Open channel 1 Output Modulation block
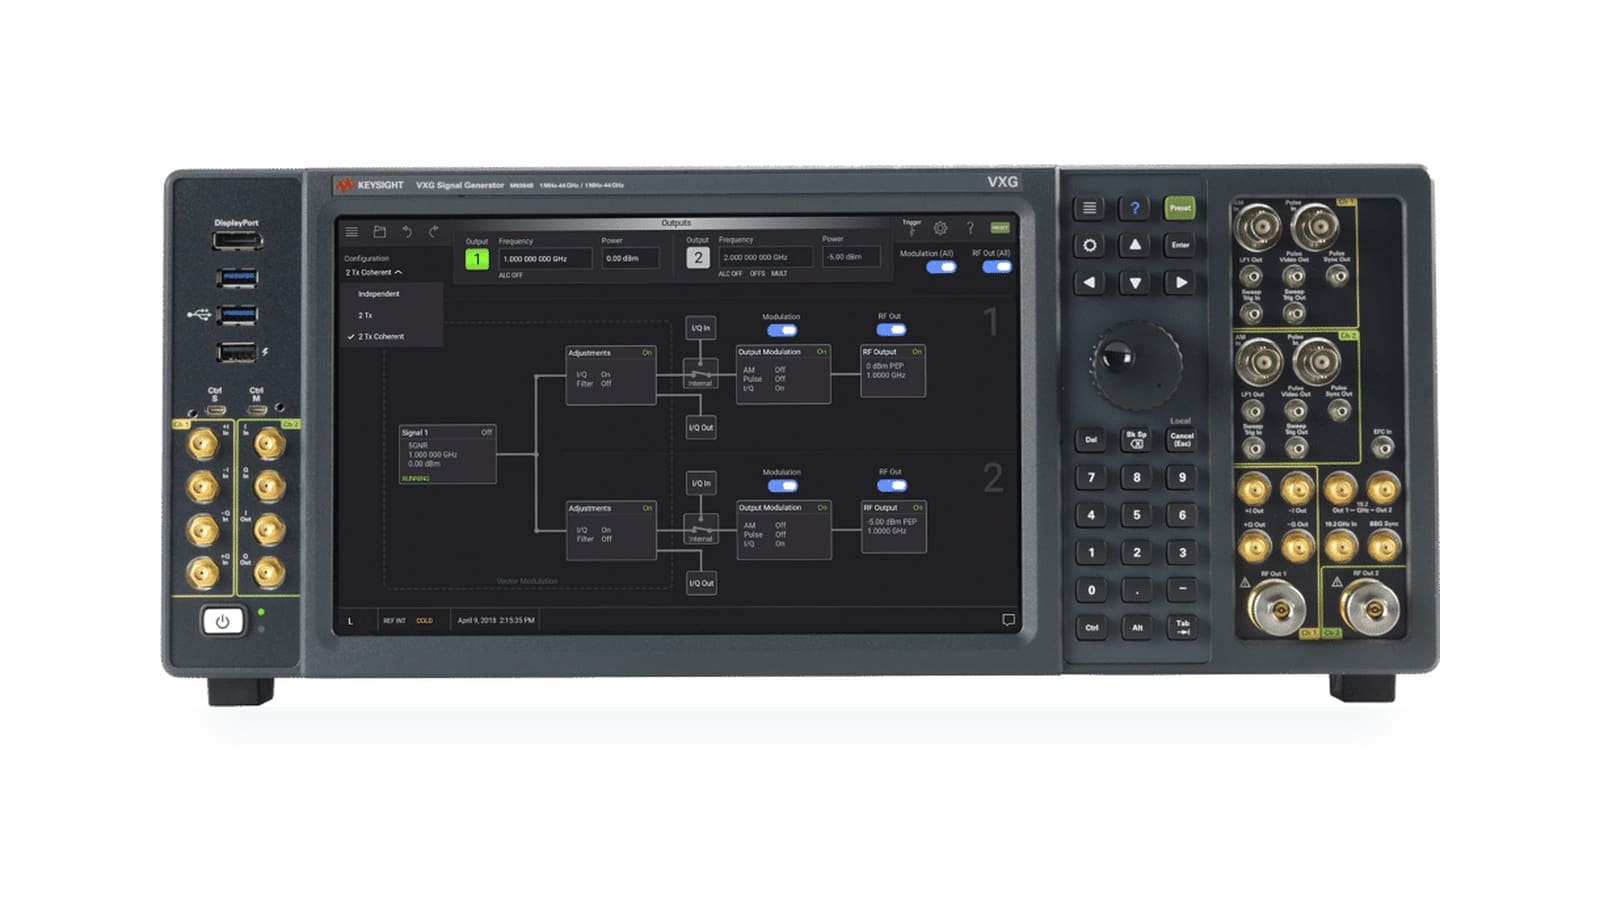 pyautogui.click(x=783, y=374)
